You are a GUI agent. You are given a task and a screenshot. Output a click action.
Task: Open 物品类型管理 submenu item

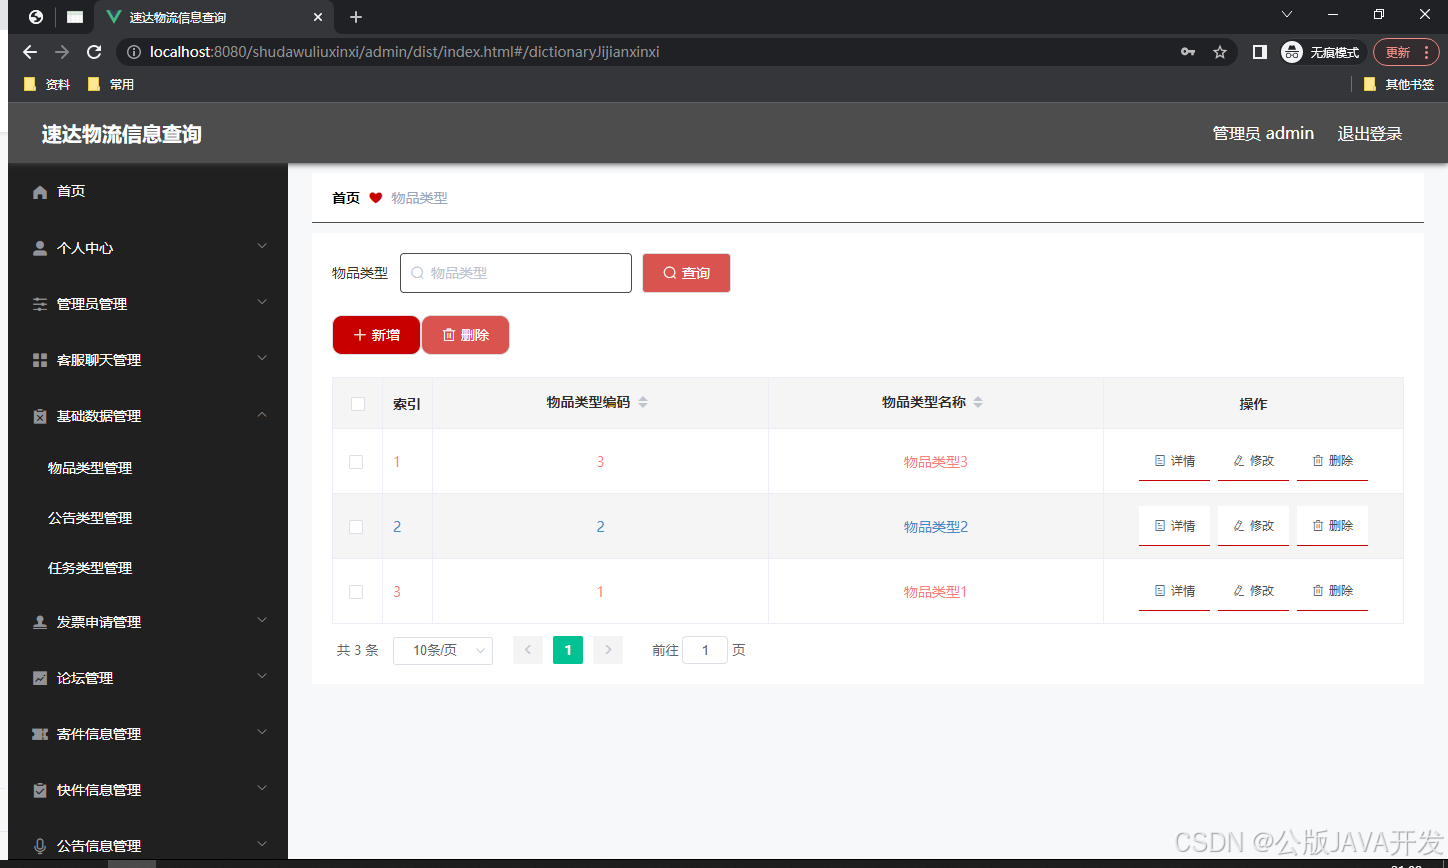(90, 468)
